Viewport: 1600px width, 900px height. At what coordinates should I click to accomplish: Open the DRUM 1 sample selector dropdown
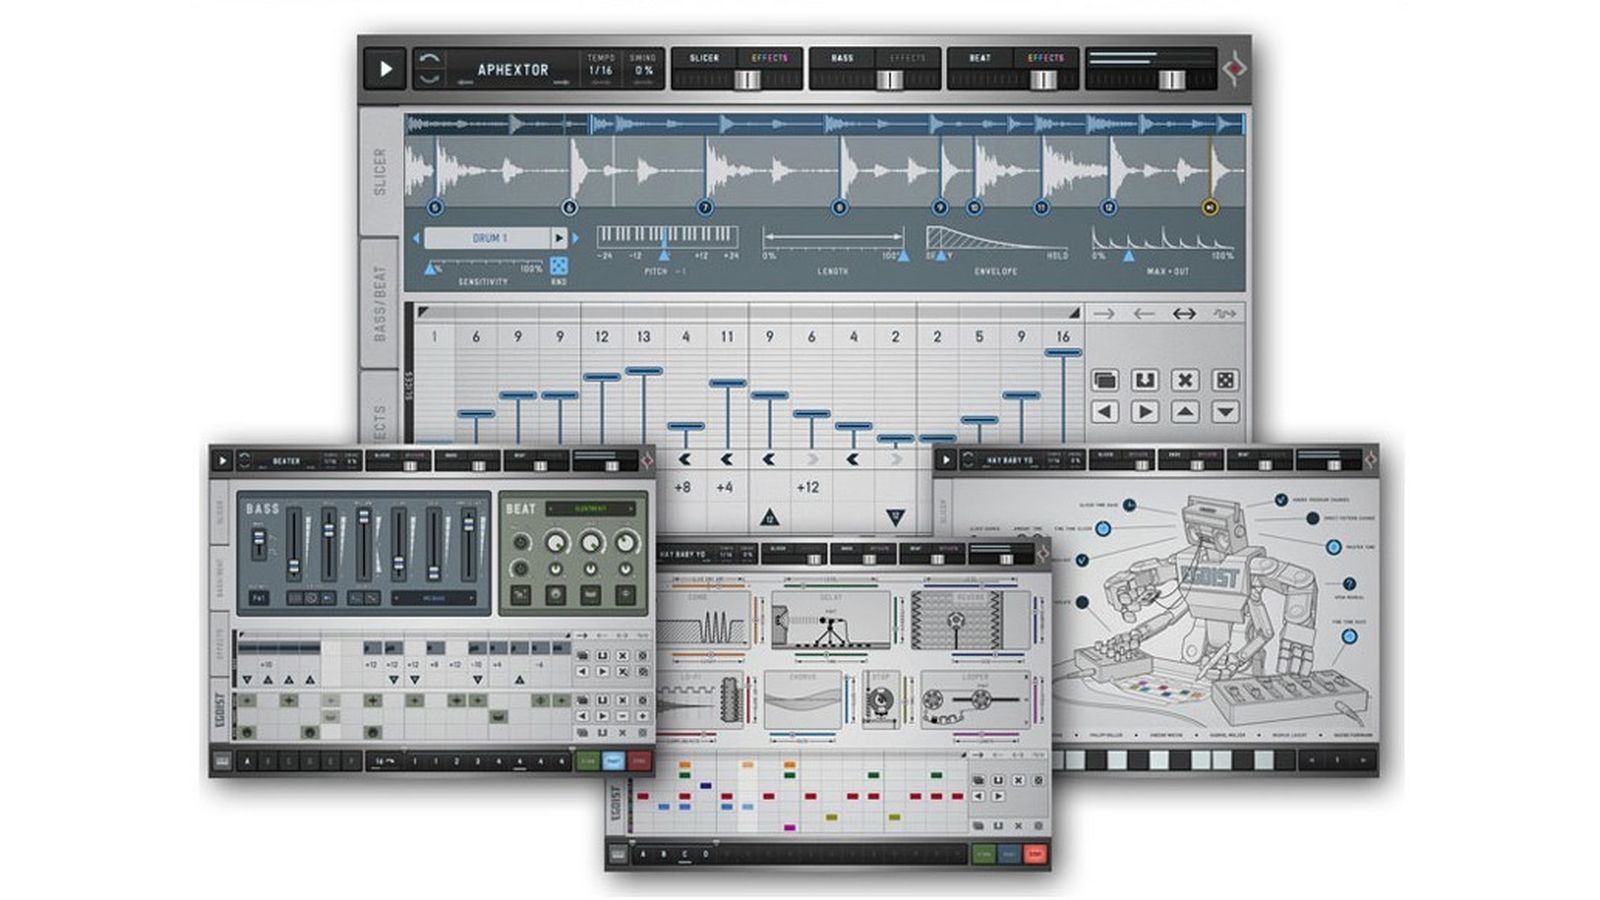coord(490,238)
